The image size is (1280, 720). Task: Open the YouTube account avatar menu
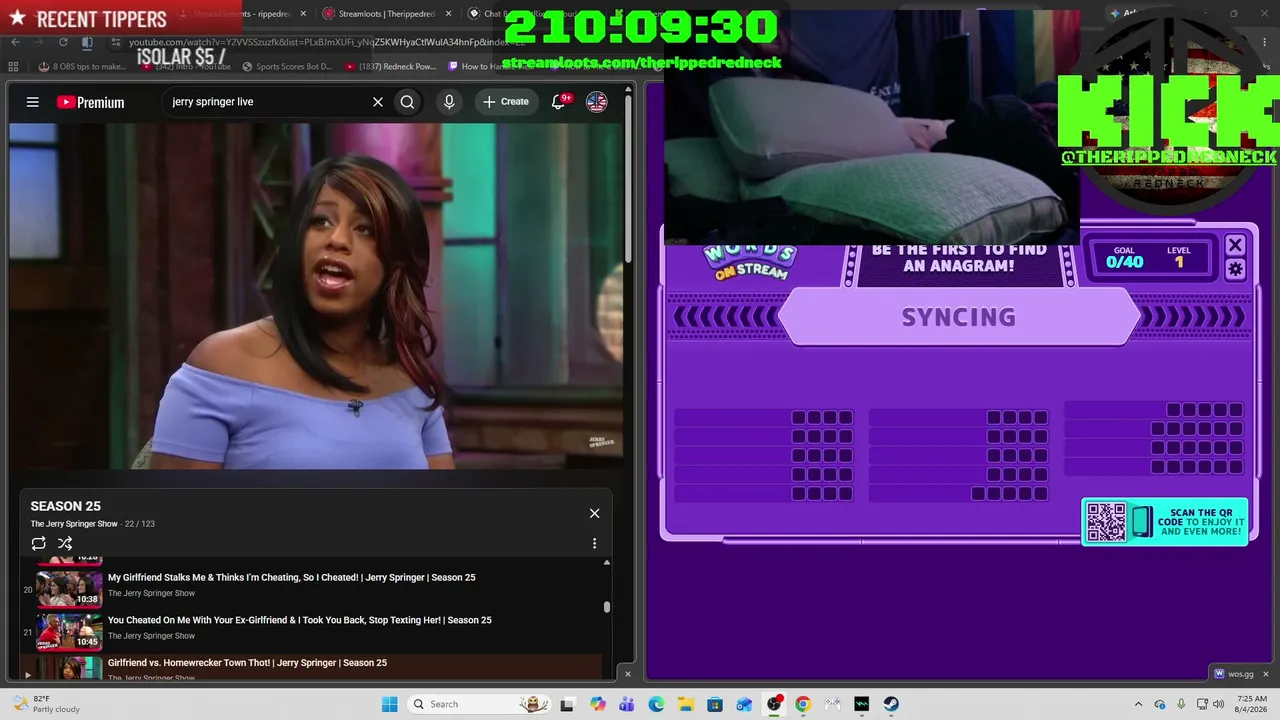597,102
